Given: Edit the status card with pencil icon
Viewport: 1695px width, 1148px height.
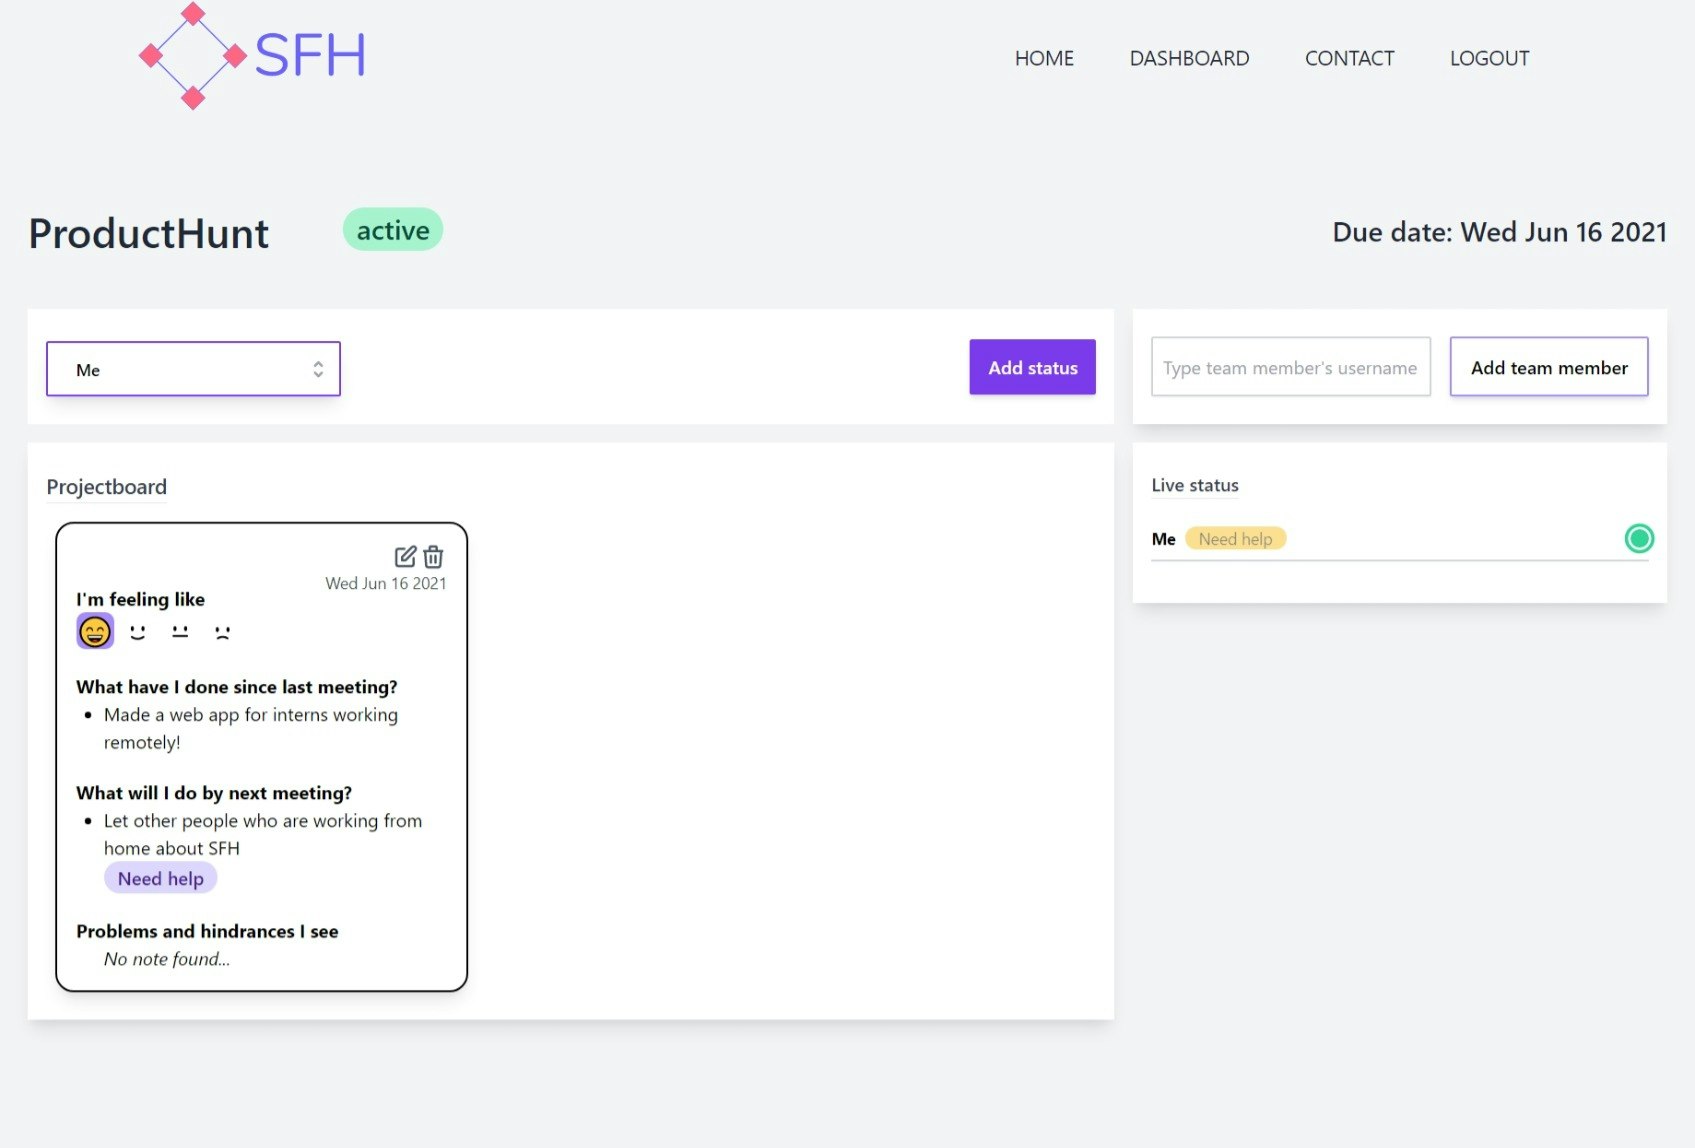Looking at the screenshot, I should 405,556.
